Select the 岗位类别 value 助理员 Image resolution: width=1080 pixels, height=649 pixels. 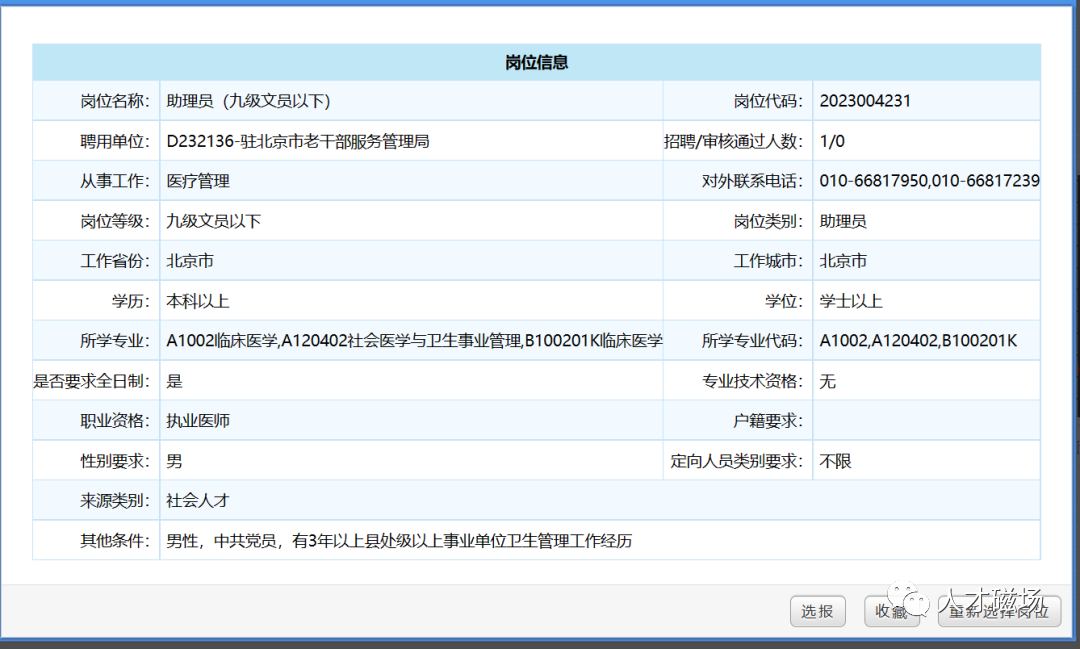(843, 221)
